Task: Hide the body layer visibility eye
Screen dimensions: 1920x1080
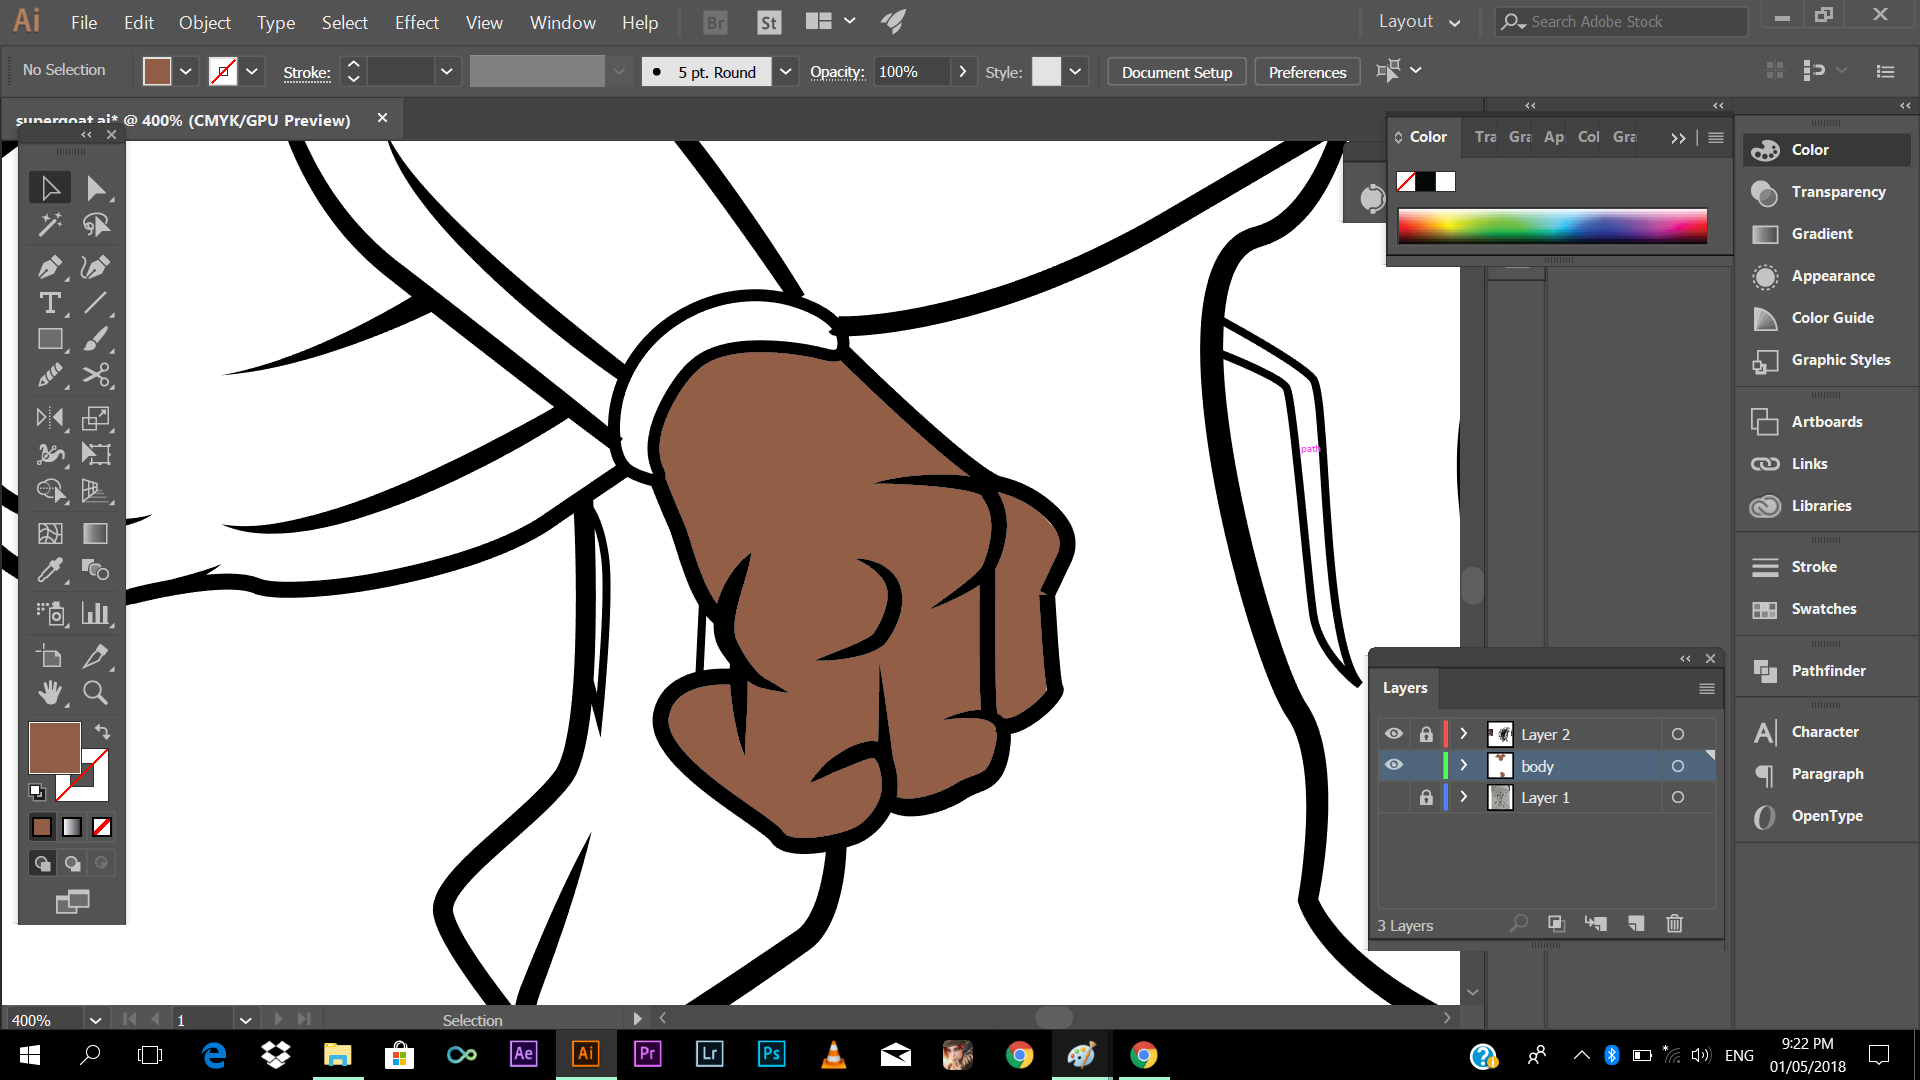Action: click(x=1393, y=766)
